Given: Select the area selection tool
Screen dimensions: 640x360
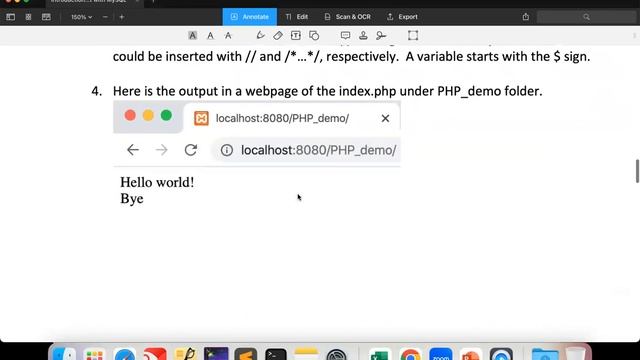Looking at the screenshot, I should point(413,36).
